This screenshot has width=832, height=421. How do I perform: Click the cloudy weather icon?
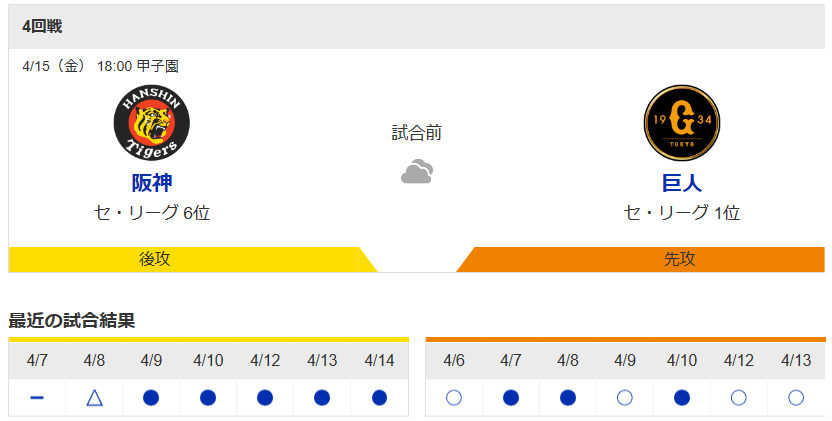(416, 172)
